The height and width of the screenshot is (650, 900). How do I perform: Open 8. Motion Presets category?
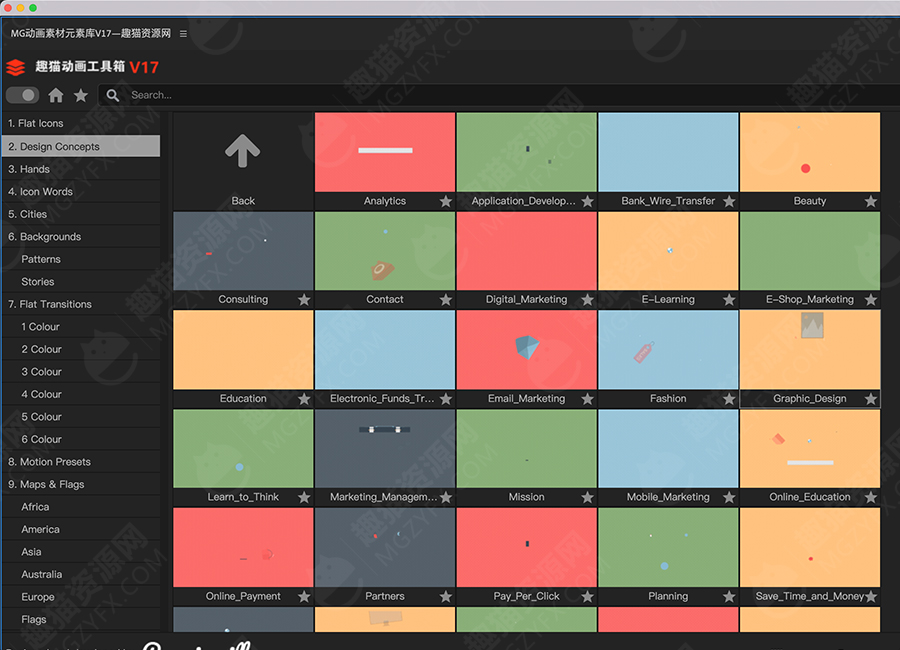(81, 462)
